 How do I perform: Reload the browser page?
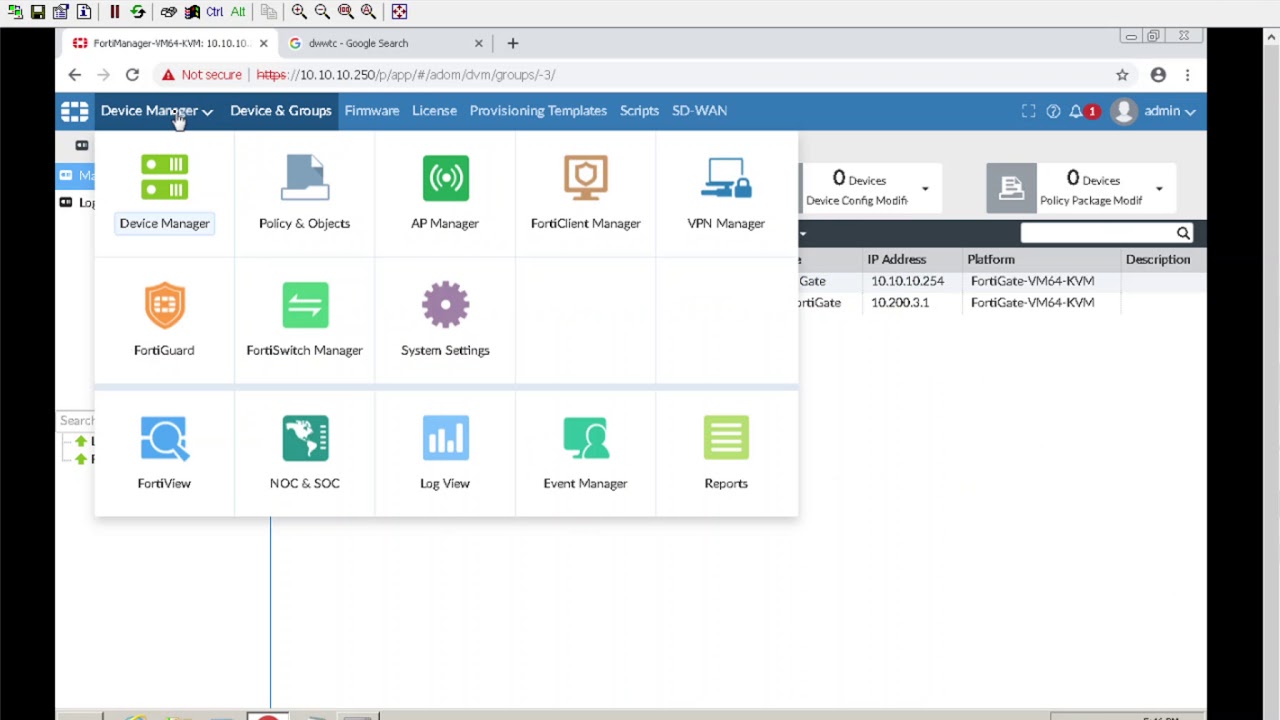pyautogui.click(x=132, y=75)
